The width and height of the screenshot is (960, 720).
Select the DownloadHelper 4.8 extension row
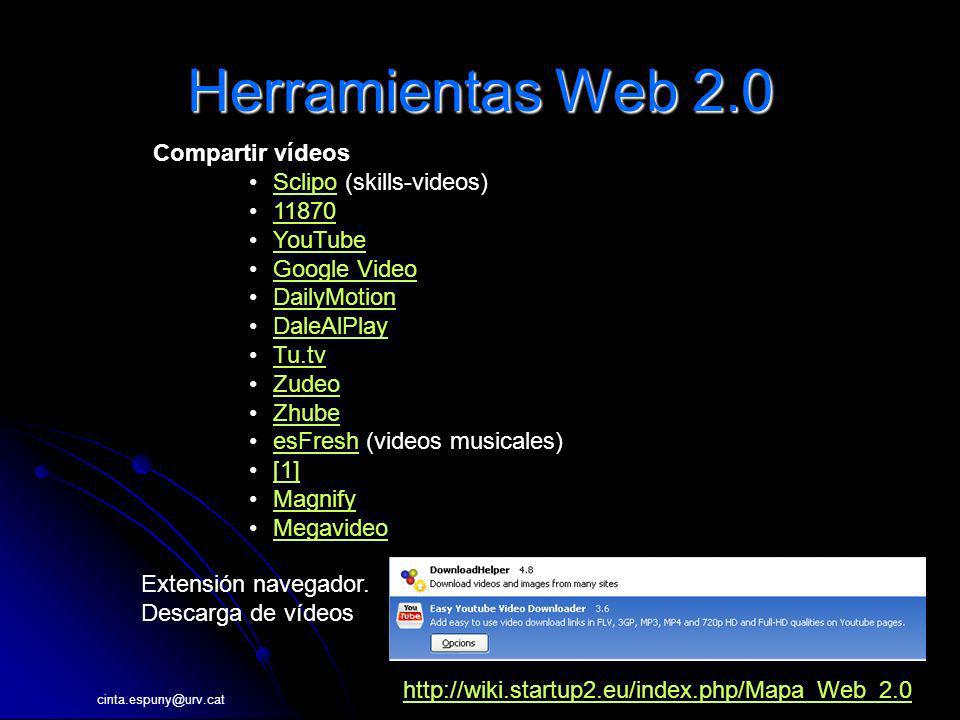tap(657, 577)
